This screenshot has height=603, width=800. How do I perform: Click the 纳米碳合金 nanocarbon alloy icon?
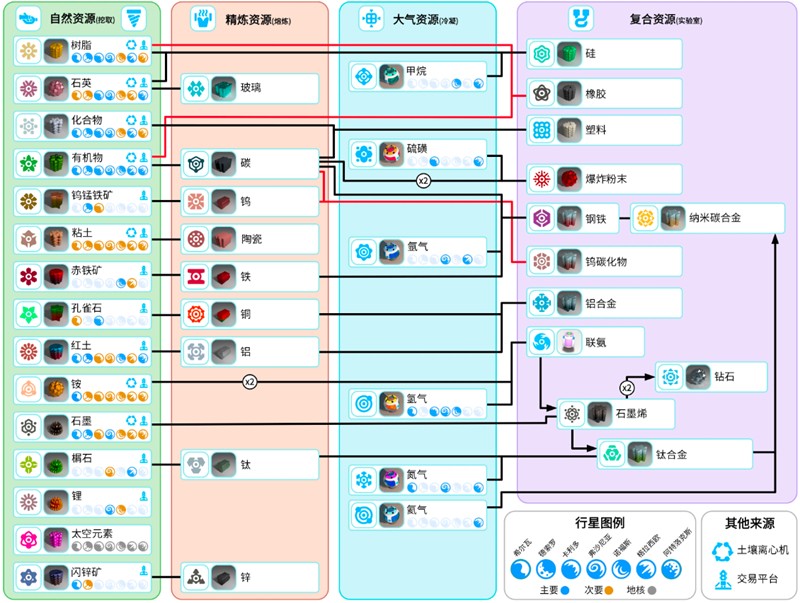673,218
